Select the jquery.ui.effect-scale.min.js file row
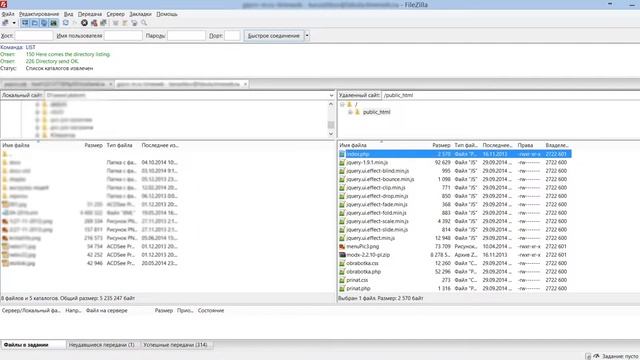Screen dimensions: 640x360 (455, 221)
